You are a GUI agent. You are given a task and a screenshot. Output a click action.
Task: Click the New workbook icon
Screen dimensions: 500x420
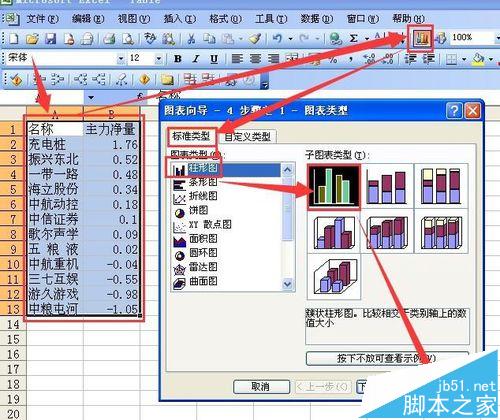[x=14, y=39]
